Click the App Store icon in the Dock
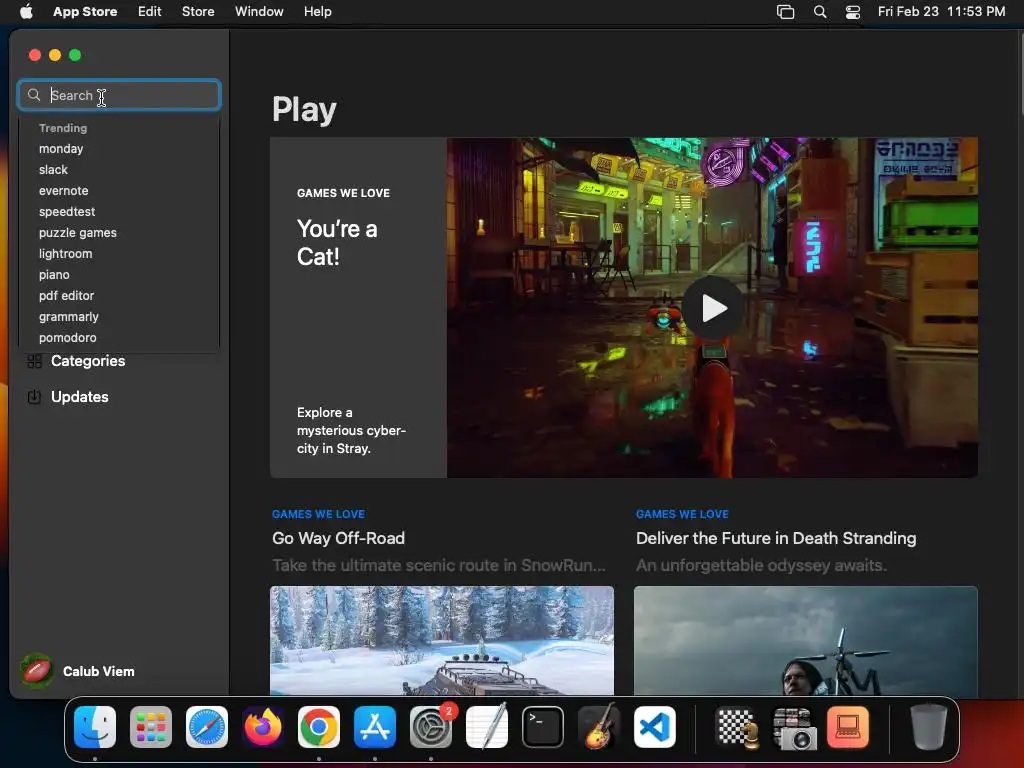This screenshot has width=1024, height=768. coord(375,727)
